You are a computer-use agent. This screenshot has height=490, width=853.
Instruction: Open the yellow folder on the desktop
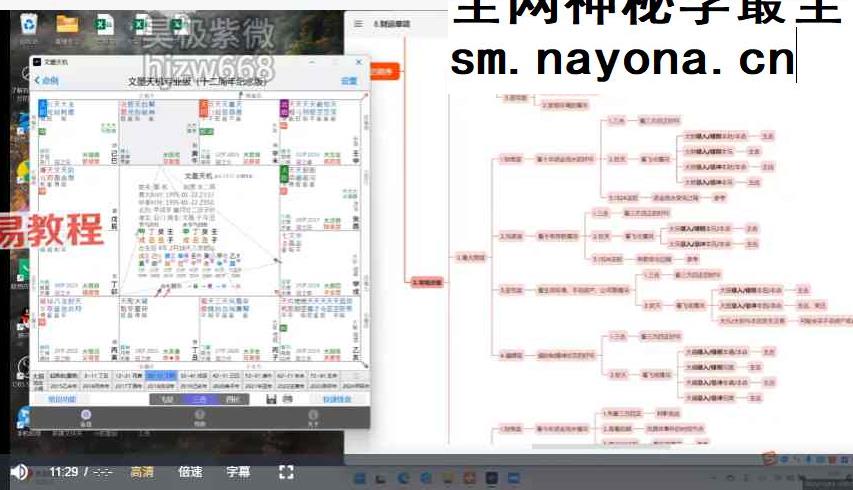(67, 25)
